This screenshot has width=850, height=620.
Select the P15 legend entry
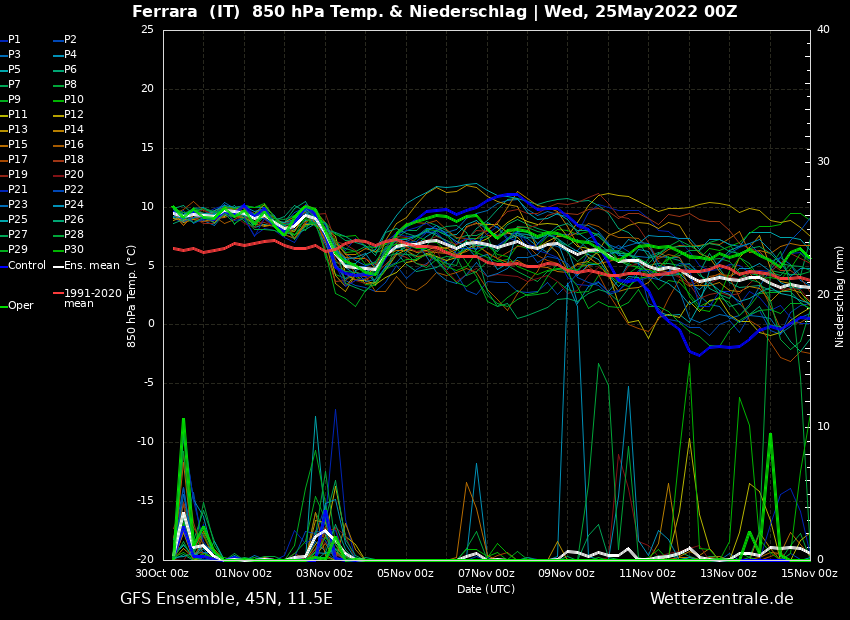coord(18,145)
